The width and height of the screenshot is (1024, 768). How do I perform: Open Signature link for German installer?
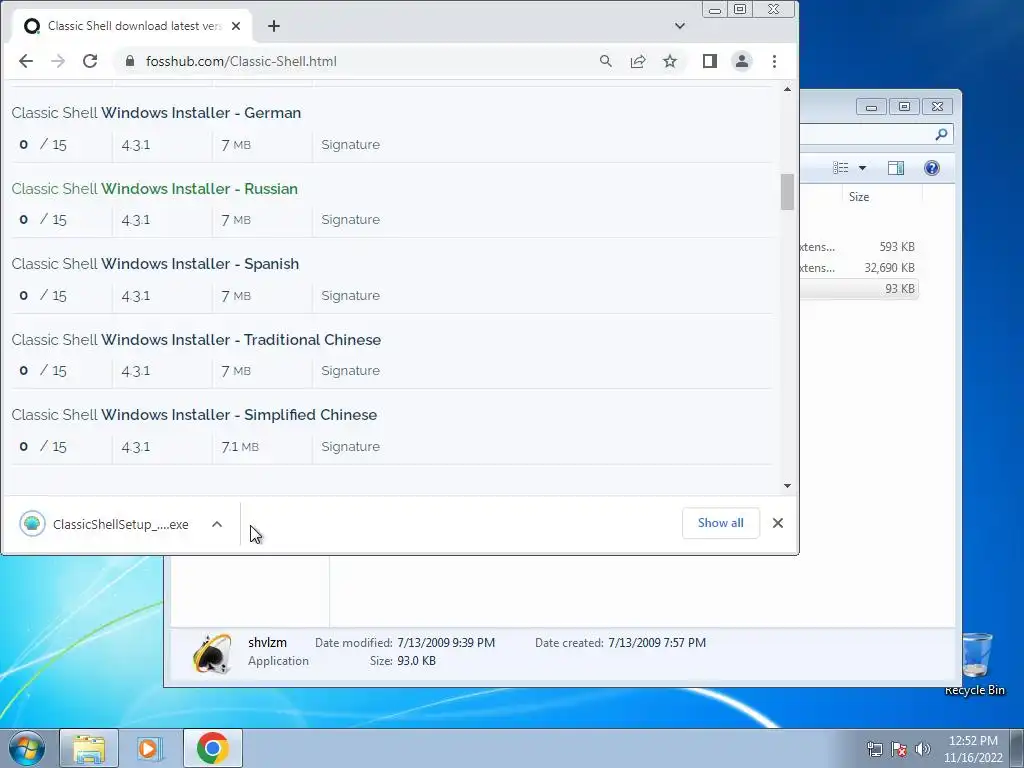[350, 144]
